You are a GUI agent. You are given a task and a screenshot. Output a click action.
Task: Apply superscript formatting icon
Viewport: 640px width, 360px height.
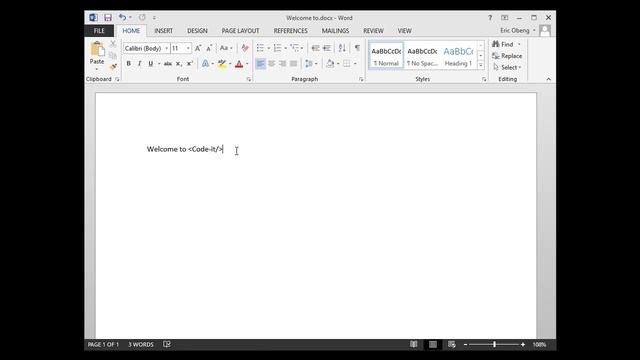[x=189, y=64]
